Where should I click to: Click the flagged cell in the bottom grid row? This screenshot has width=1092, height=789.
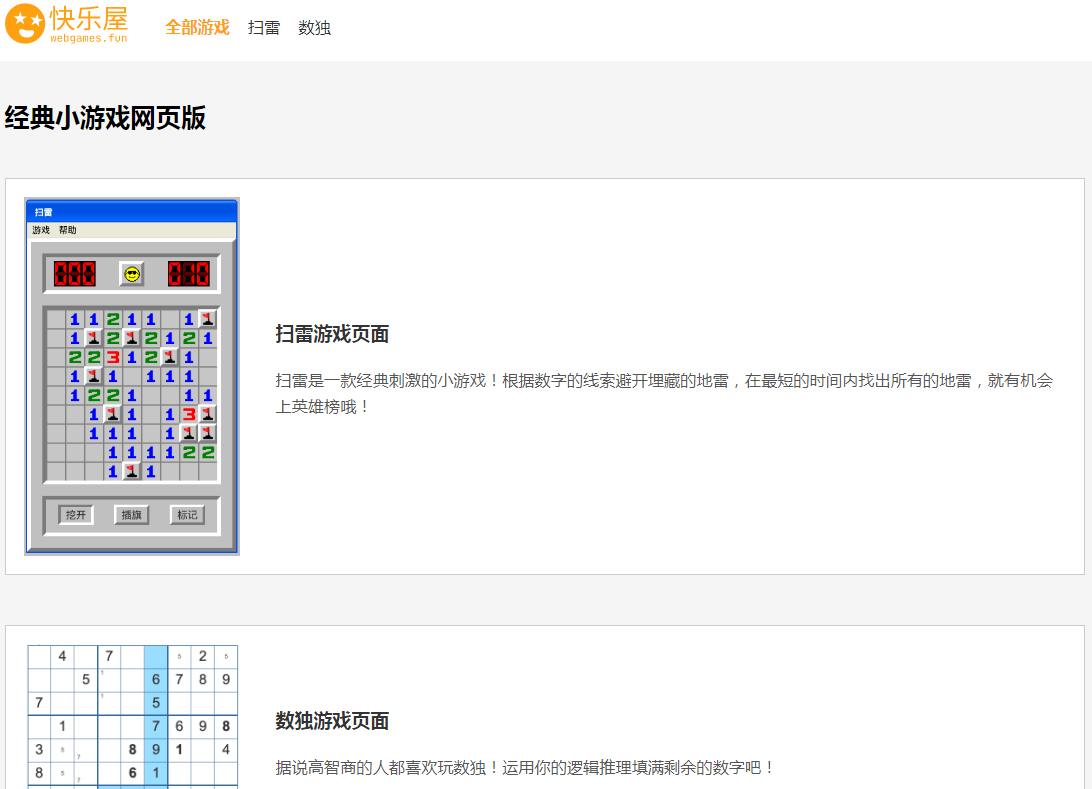coord(131,471)
